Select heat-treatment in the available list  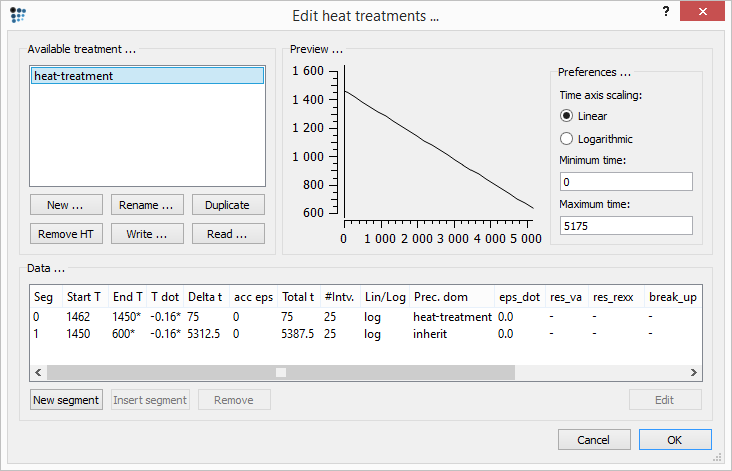click(x=147, y=76)
